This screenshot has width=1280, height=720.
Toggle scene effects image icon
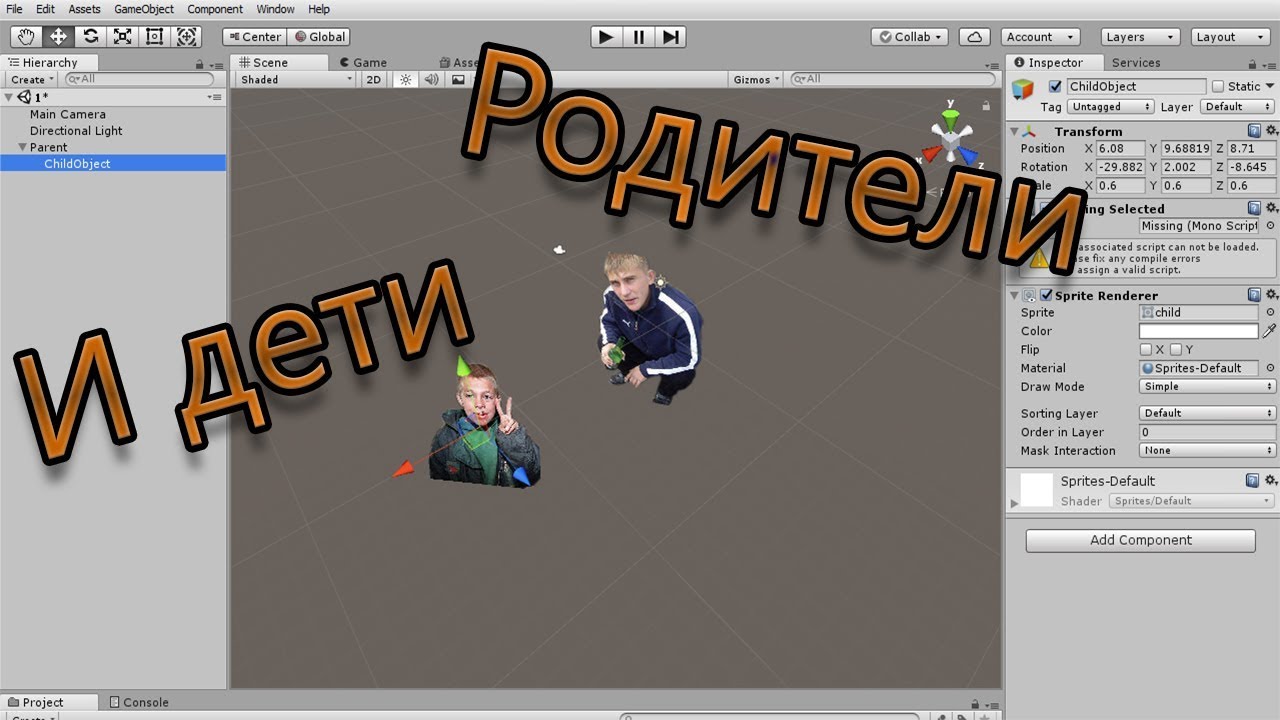point(458,79)
